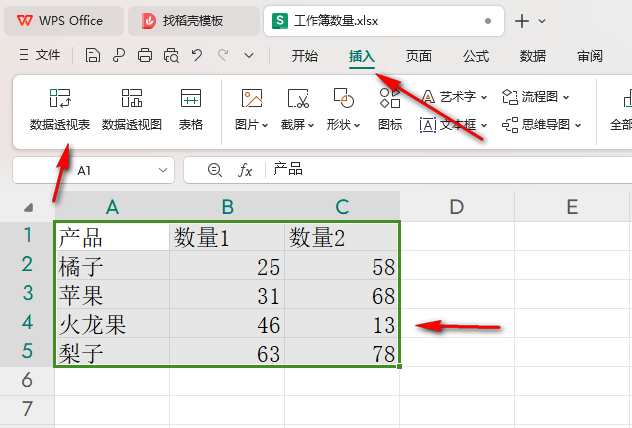Open the WPS Office home tab

click(64, 21)
